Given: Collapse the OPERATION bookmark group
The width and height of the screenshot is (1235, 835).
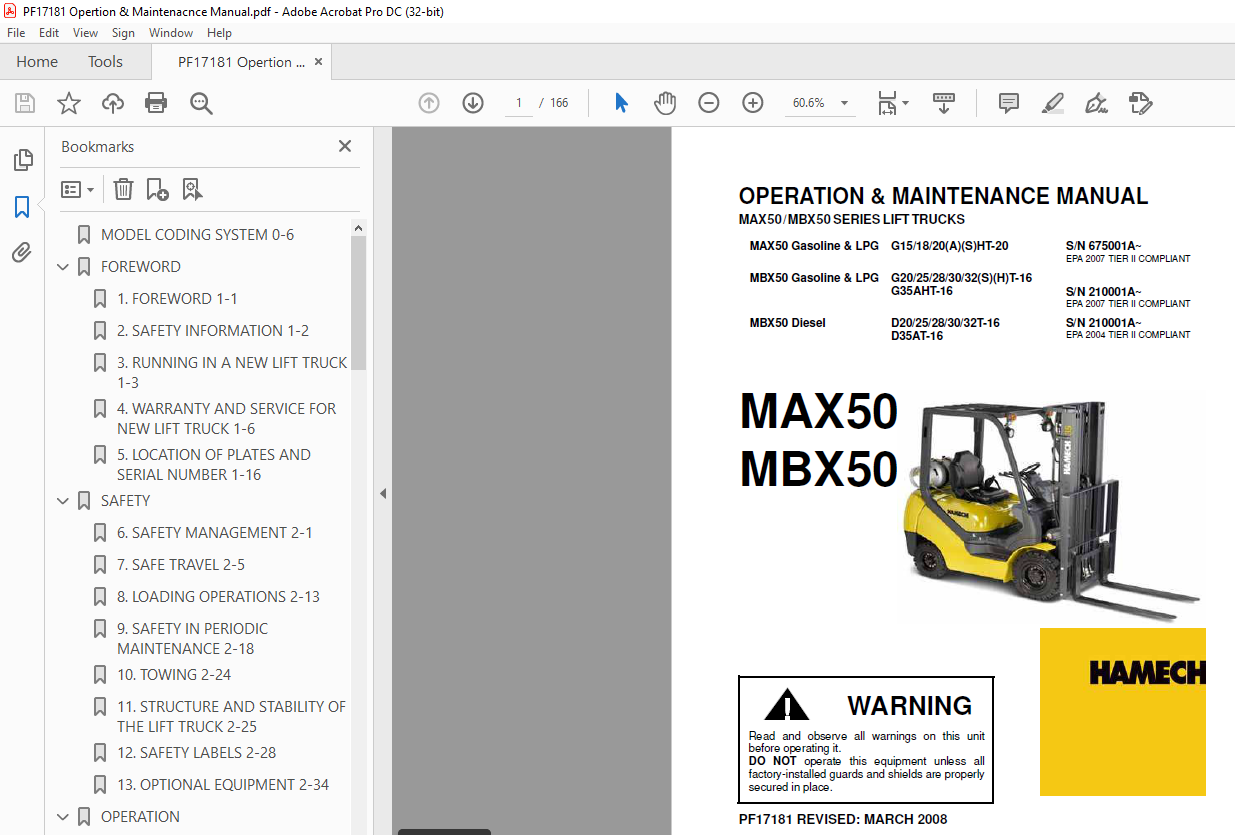Looking at the screenshot, I should pos(63,817).
